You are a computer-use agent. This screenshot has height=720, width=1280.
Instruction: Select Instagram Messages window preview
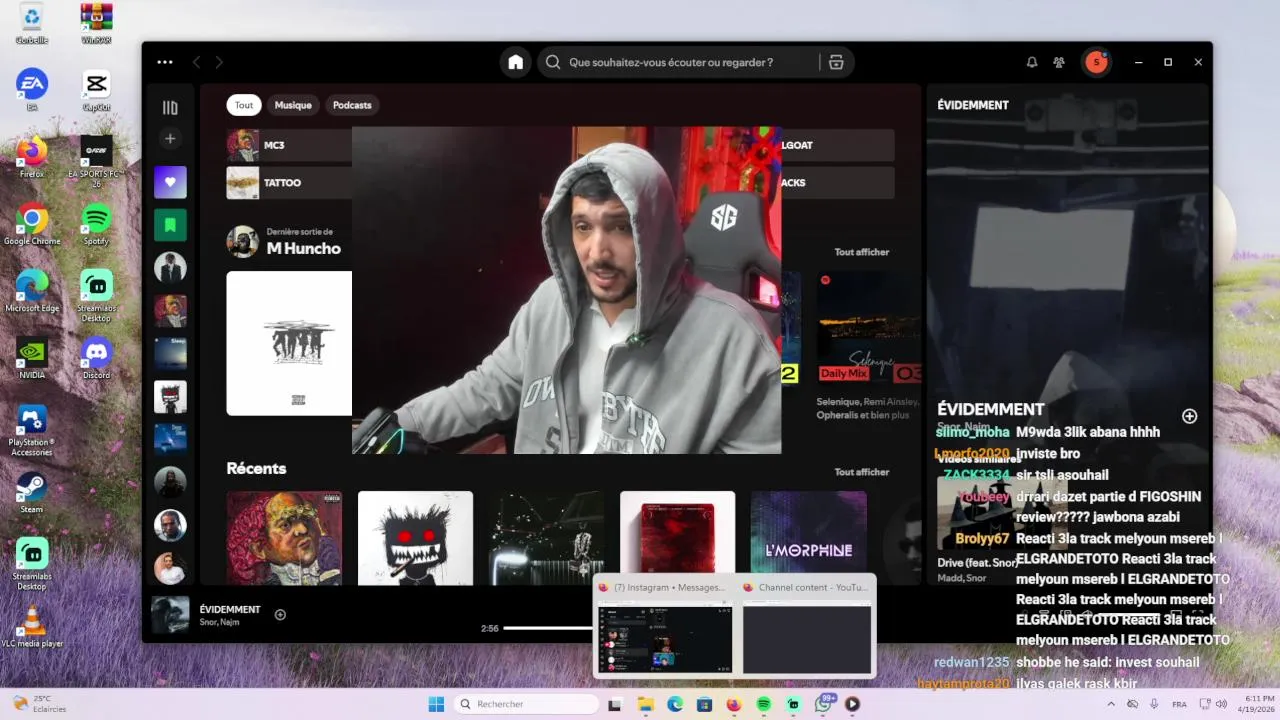tap(664, 626)
